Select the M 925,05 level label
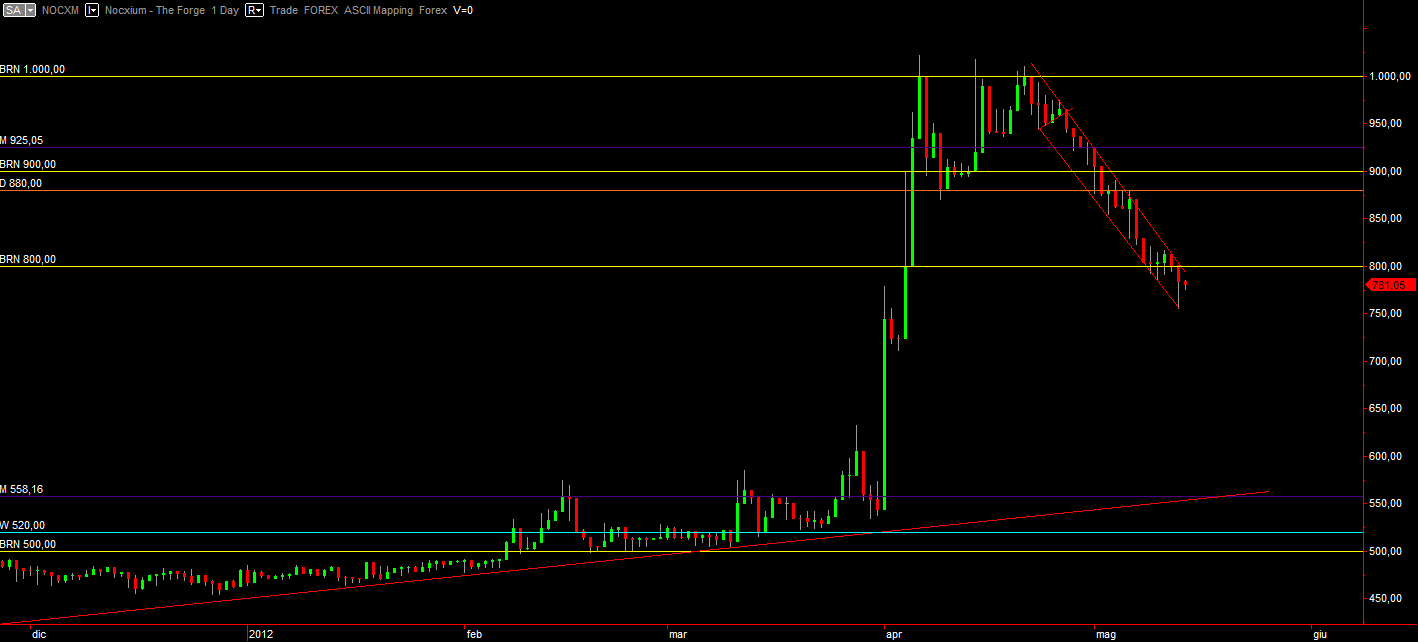Viewport: 1418px width, 642px height. (22, 141)
